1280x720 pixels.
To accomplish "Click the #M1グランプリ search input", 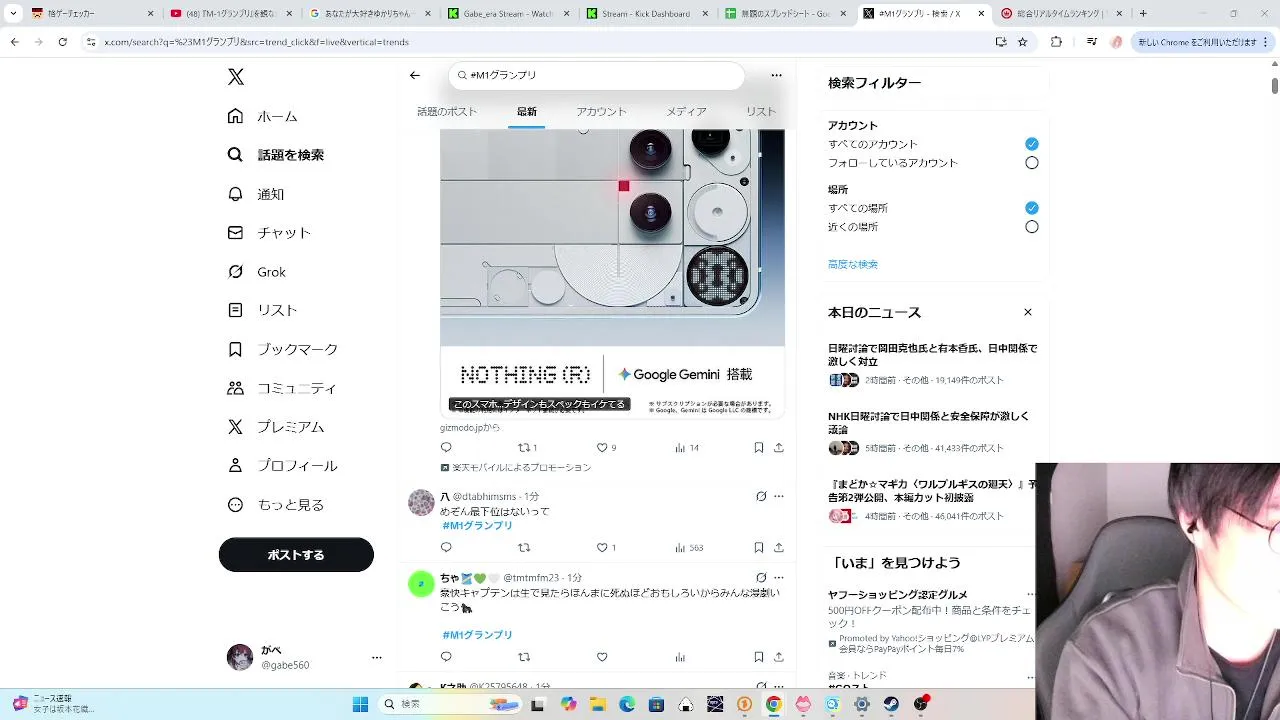I will 597,75.
